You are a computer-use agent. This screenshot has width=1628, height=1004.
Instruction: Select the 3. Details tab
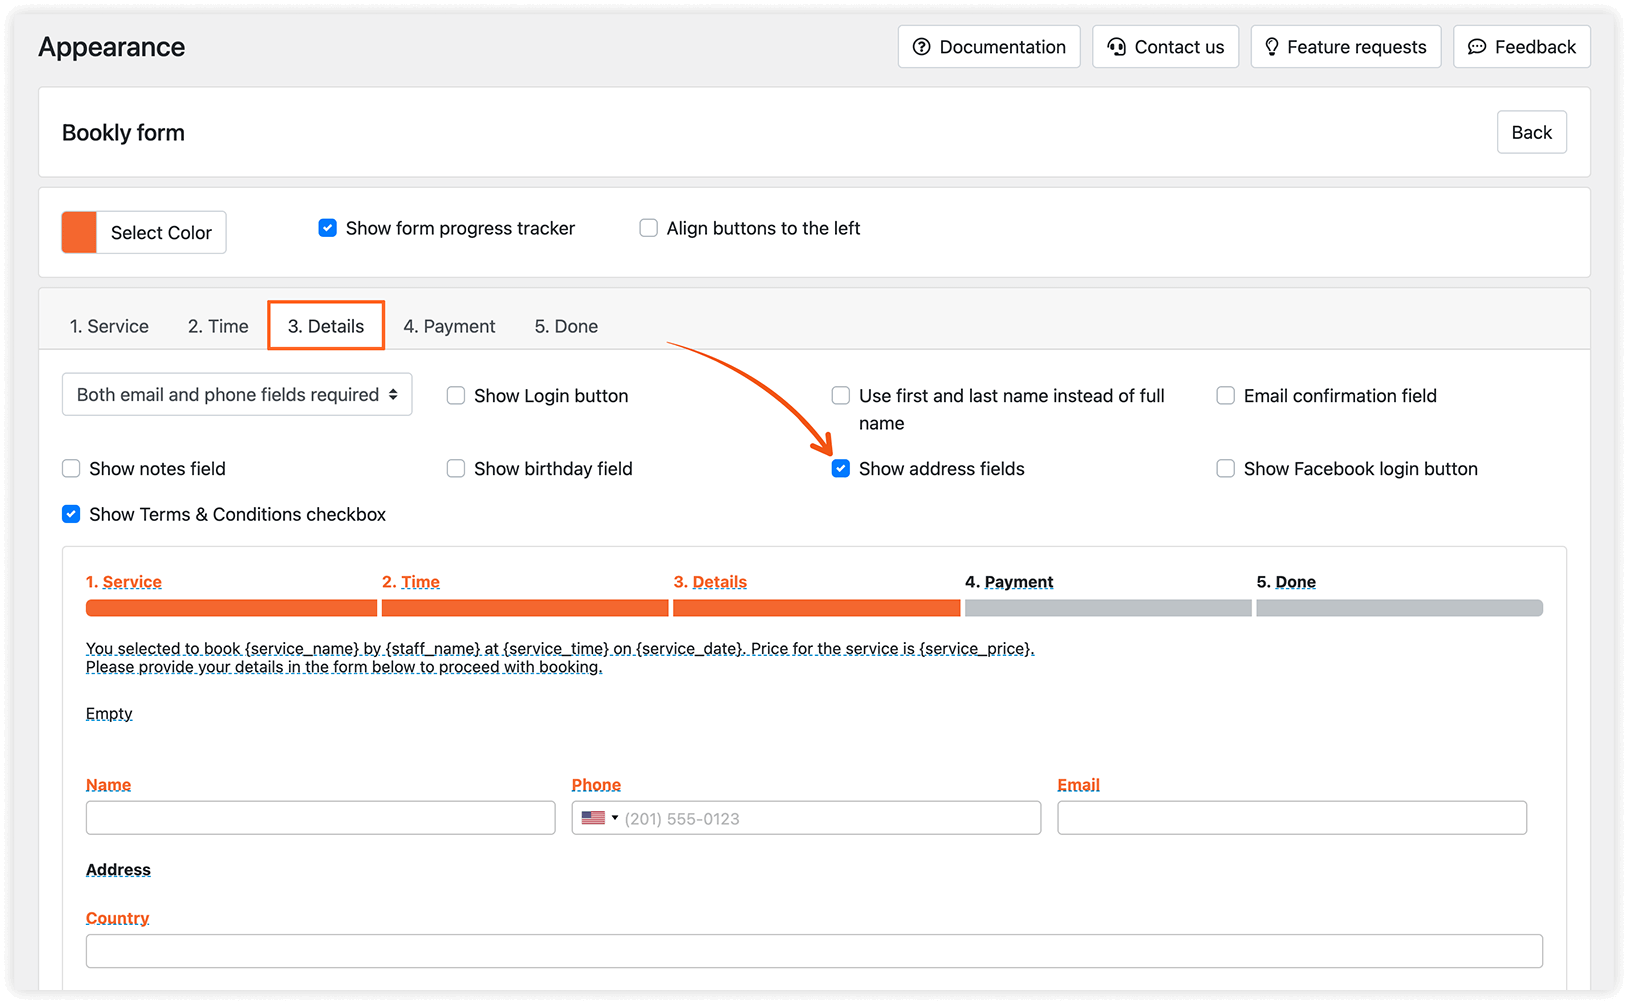tap(326, 326)
